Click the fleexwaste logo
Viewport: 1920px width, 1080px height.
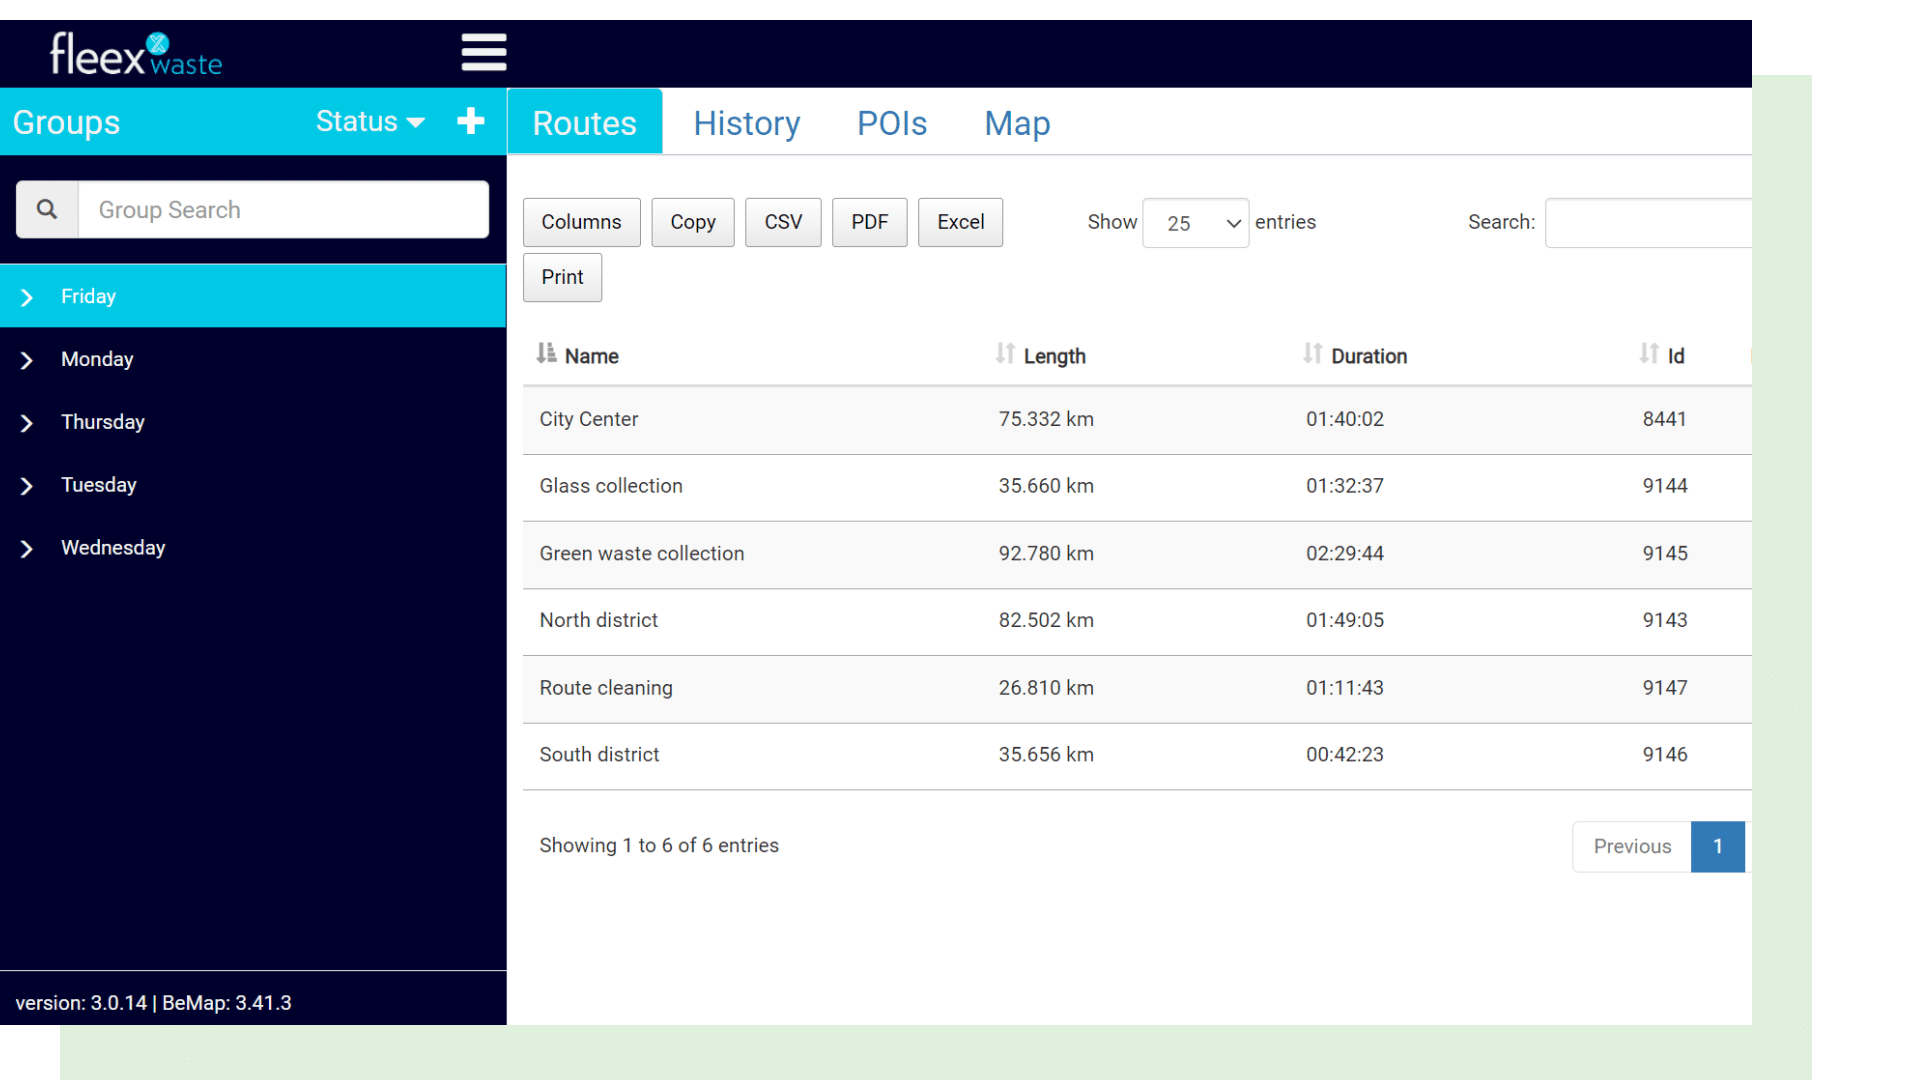135,53
